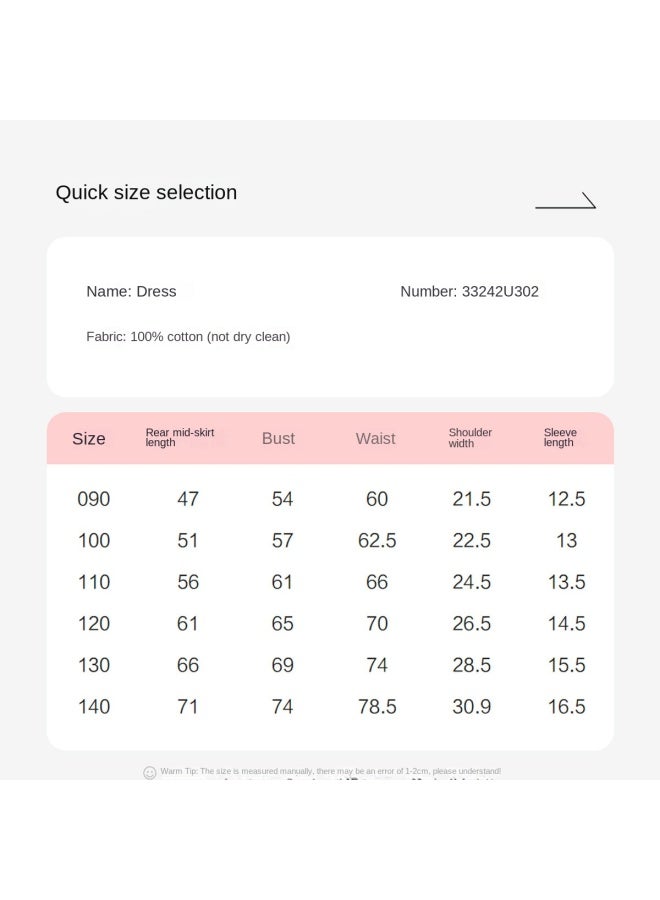The image size is (660, 900).
Task: Click the Warm Tip measurement note text
Action: (331, 771)
